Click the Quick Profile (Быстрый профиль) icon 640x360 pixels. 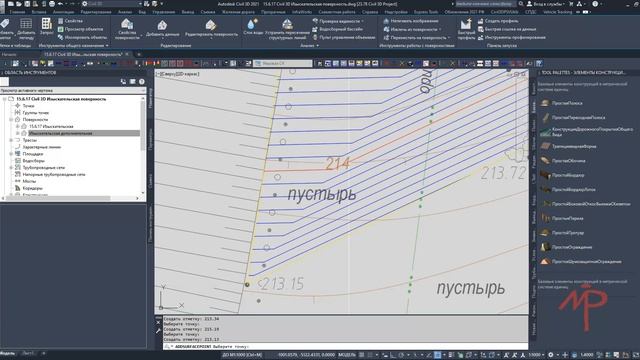click(x=466, y=25)
